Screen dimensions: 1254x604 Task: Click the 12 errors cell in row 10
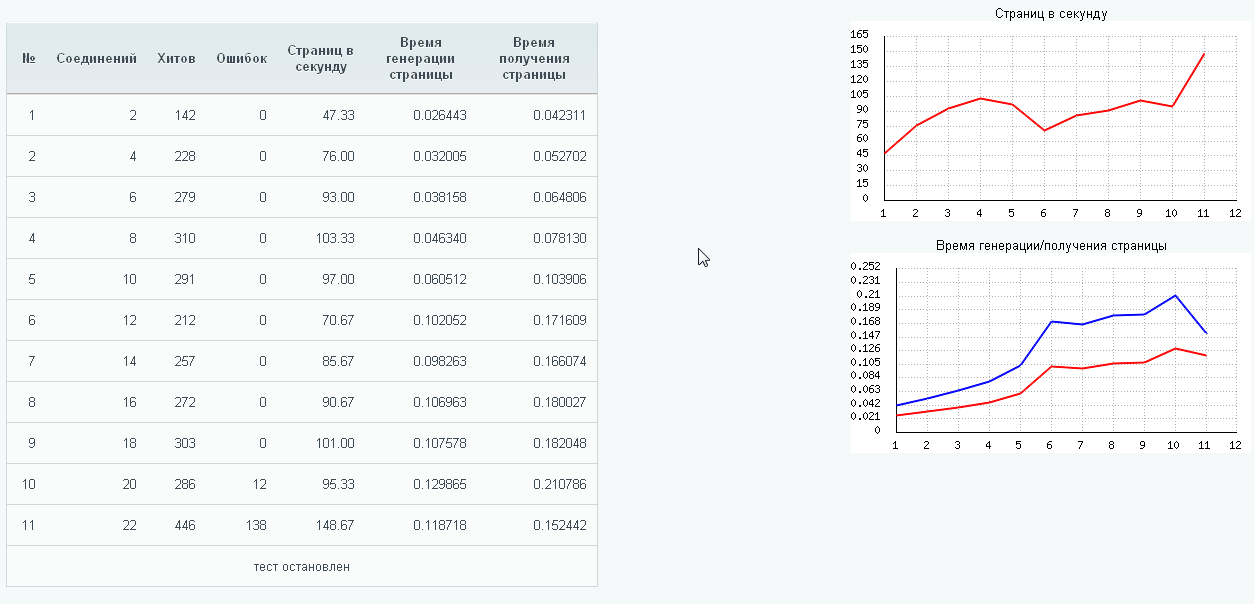(259, 485)
